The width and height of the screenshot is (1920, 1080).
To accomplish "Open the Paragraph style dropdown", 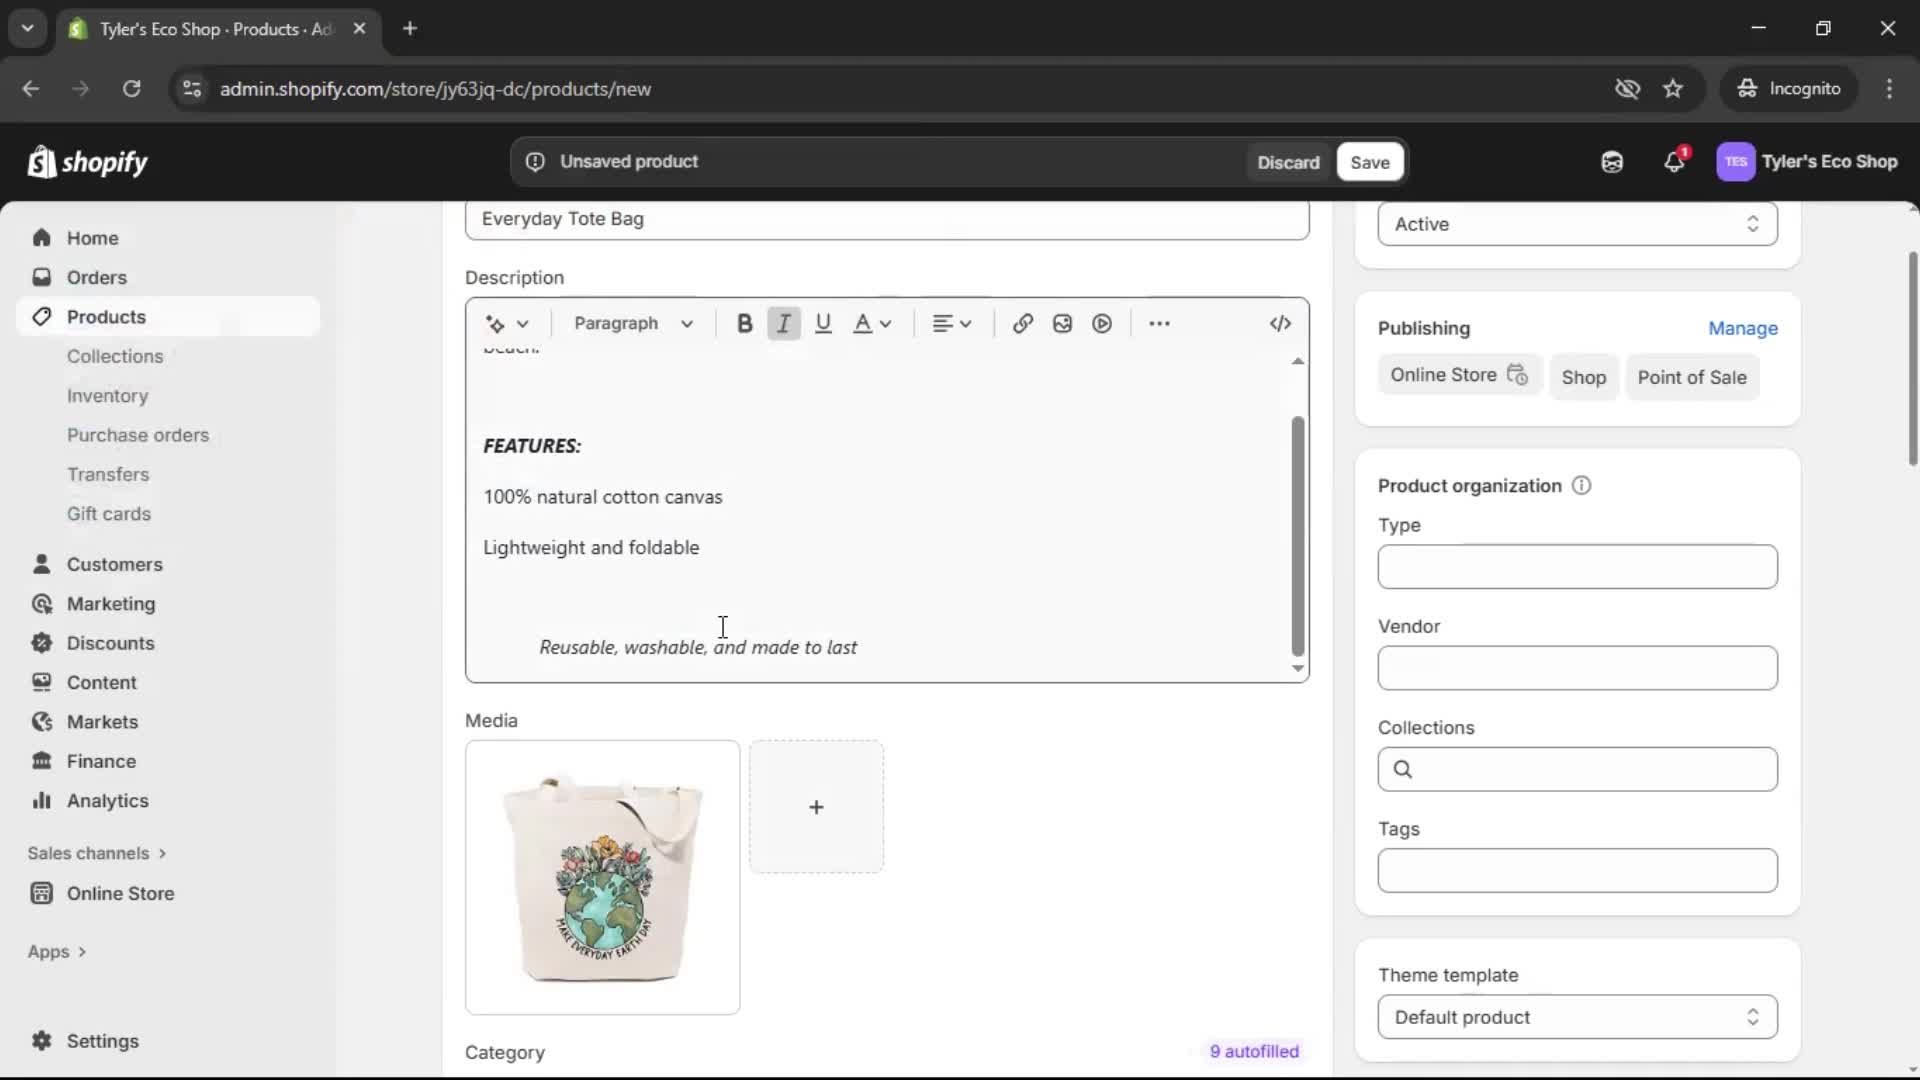I will [634, 323].
